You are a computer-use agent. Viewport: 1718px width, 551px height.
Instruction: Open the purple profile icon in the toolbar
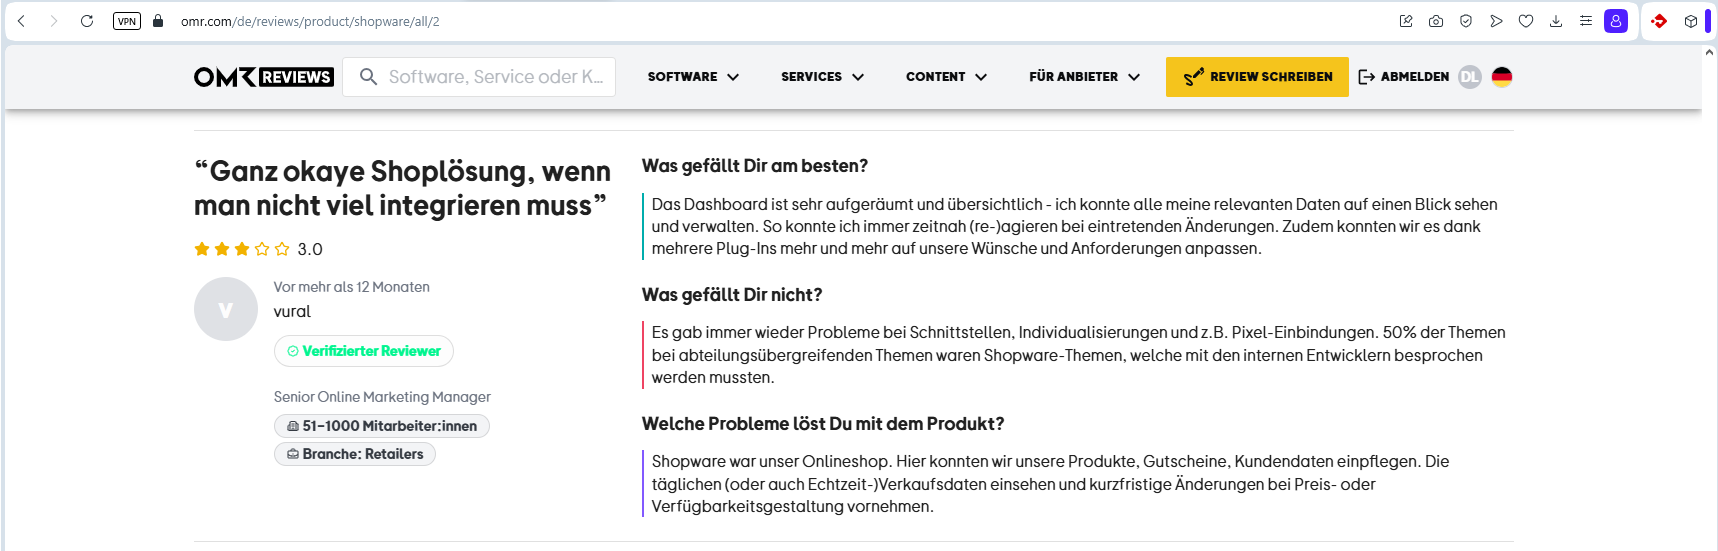(1615, 21)
